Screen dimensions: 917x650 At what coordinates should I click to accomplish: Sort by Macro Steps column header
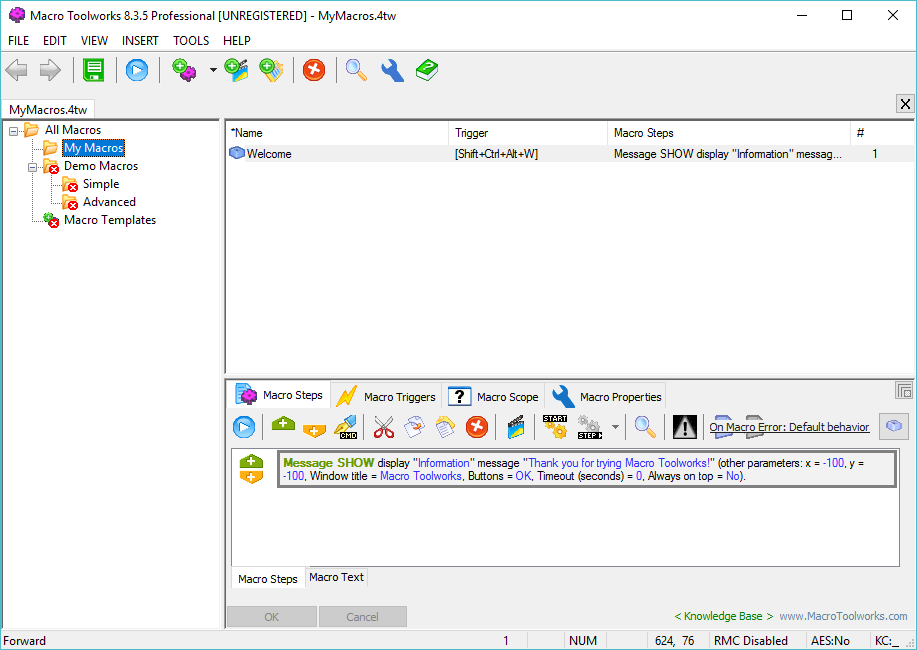coord(728,133)
